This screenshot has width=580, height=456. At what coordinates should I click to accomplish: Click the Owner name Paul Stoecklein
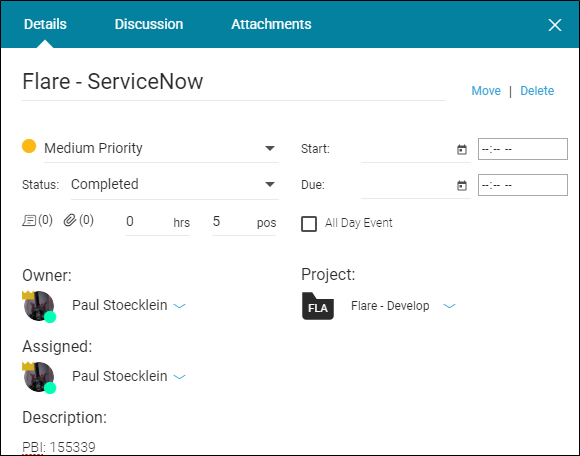[119, 305]
